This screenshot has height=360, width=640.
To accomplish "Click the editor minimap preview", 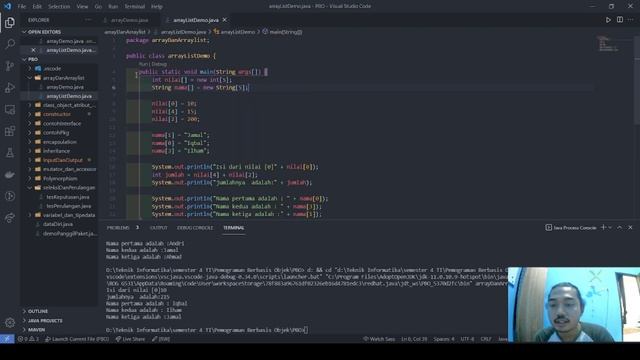I will (608, 44).
